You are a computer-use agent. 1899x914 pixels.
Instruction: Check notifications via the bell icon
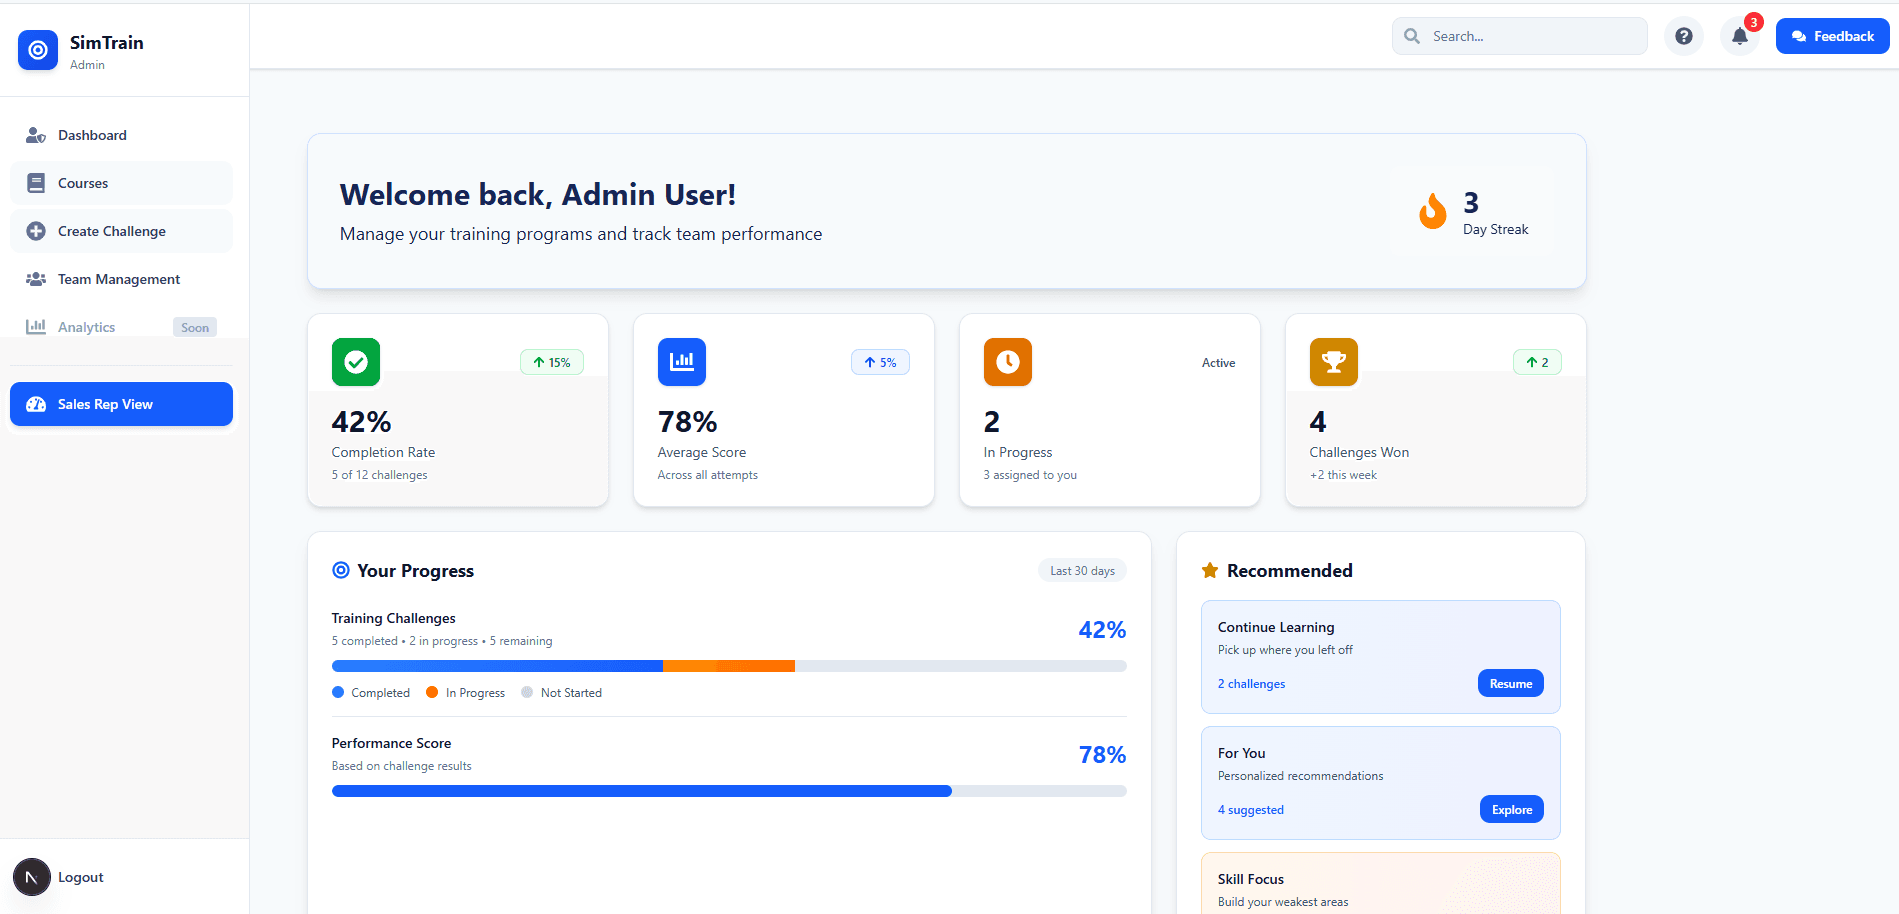pyautogui.click(x=1740, y=35)
